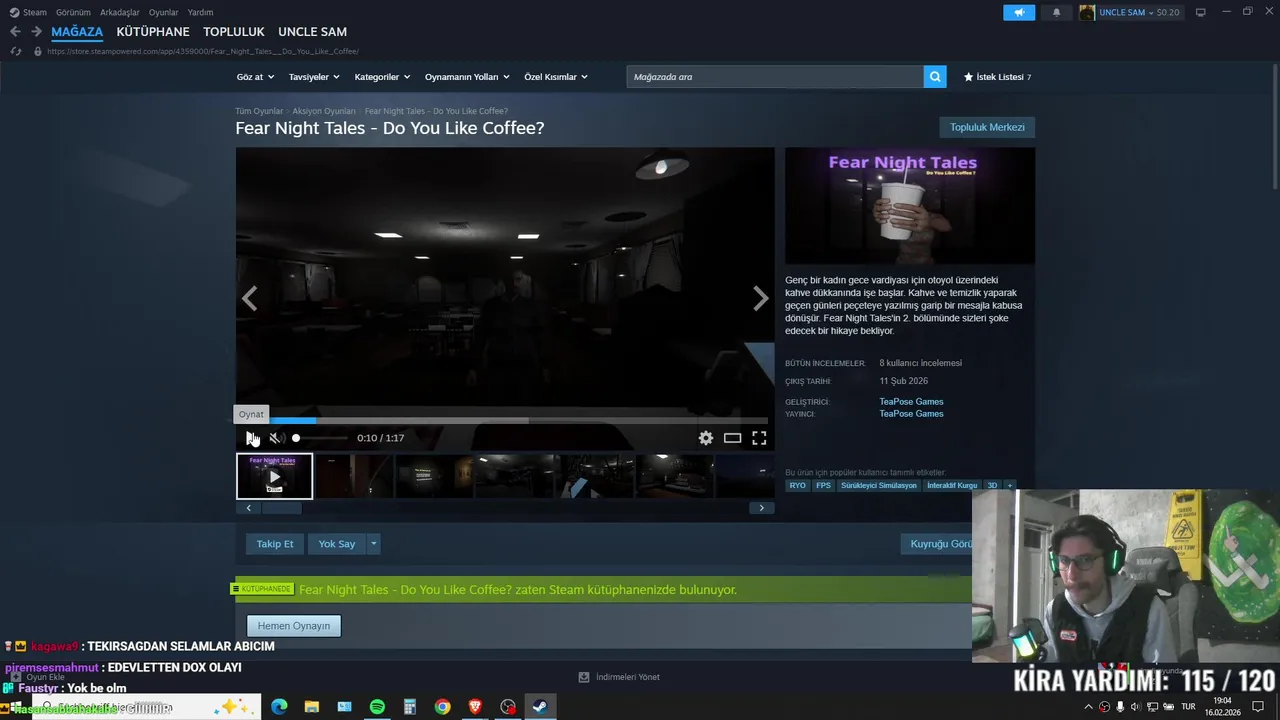The width and height of the screenshot is (1280, 720).
Task: Open File Explorer from the taskbar
Action: [312, 707]
